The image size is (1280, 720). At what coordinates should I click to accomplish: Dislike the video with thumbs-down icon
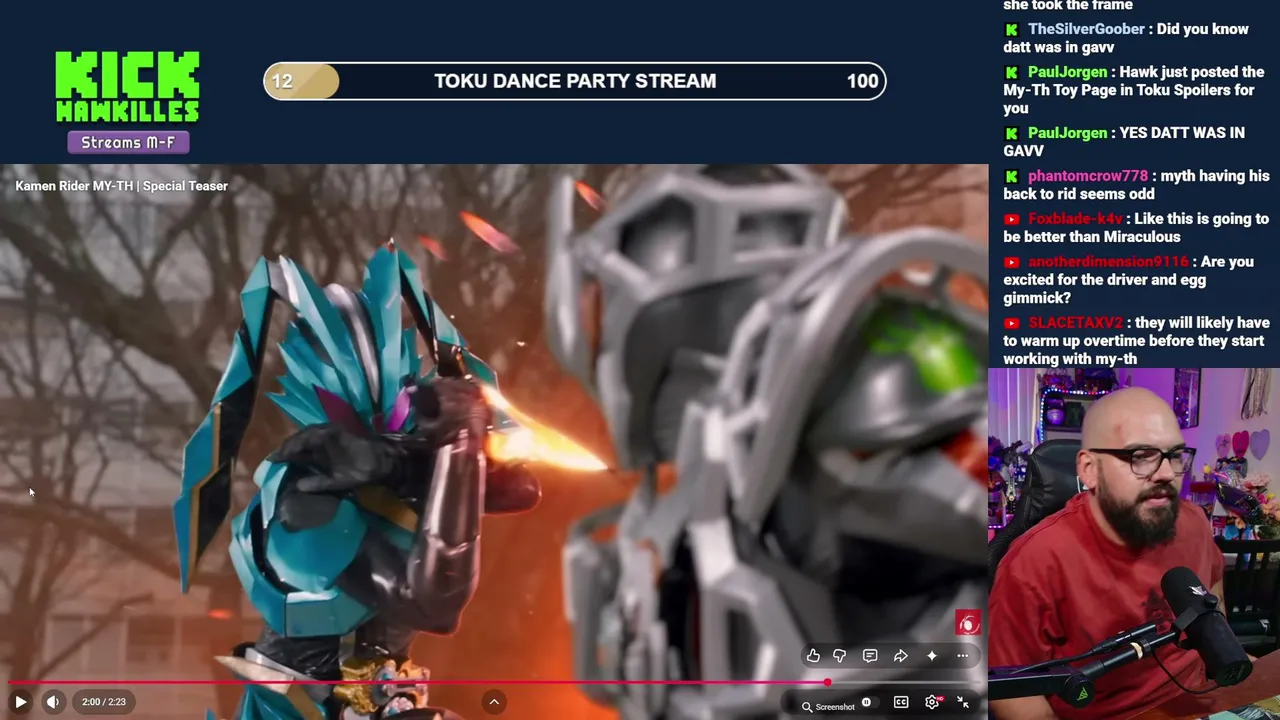tap(840, 656)
